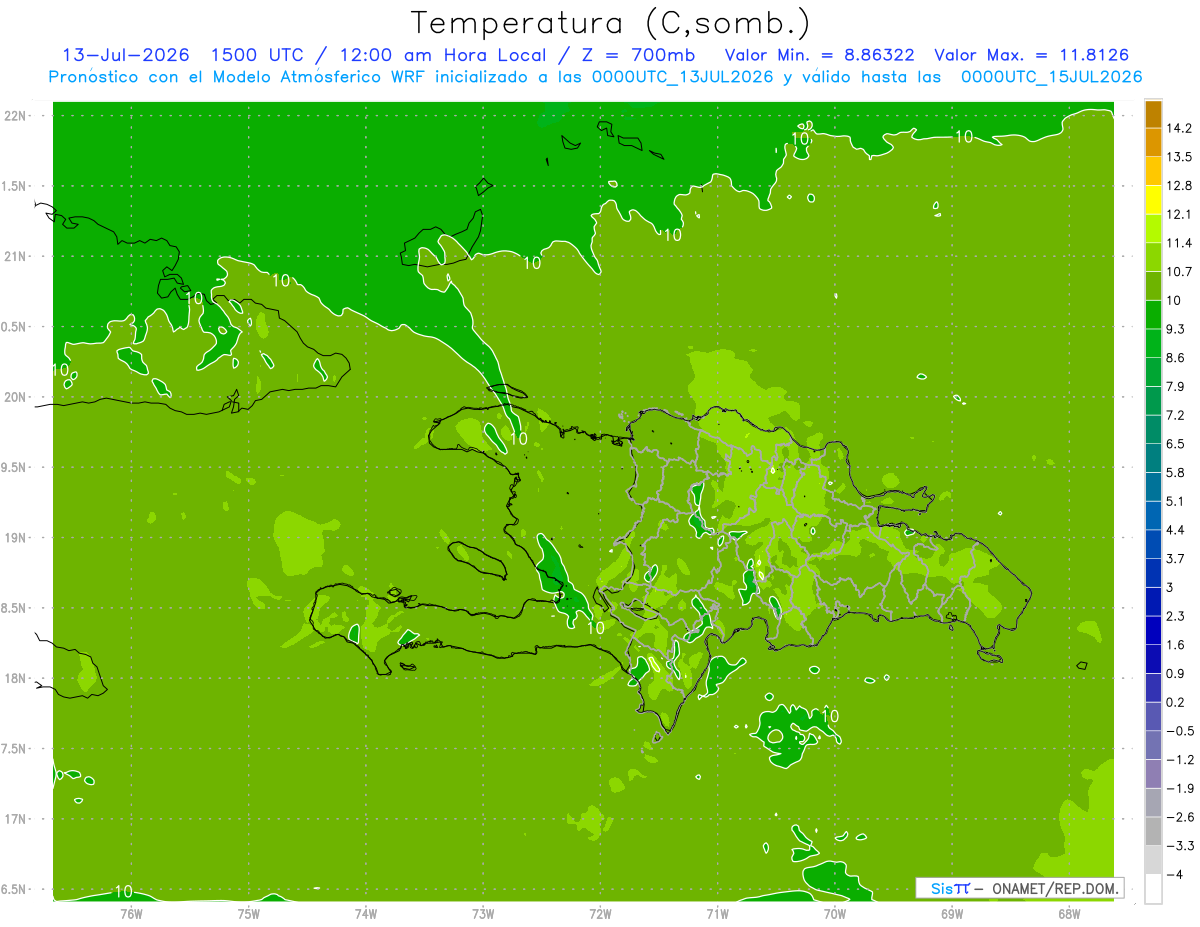Click 'Valor Max. = 11.8126' text
Image resolution: width=1200 pixels, height=927 pixels.
point(1032,54)
